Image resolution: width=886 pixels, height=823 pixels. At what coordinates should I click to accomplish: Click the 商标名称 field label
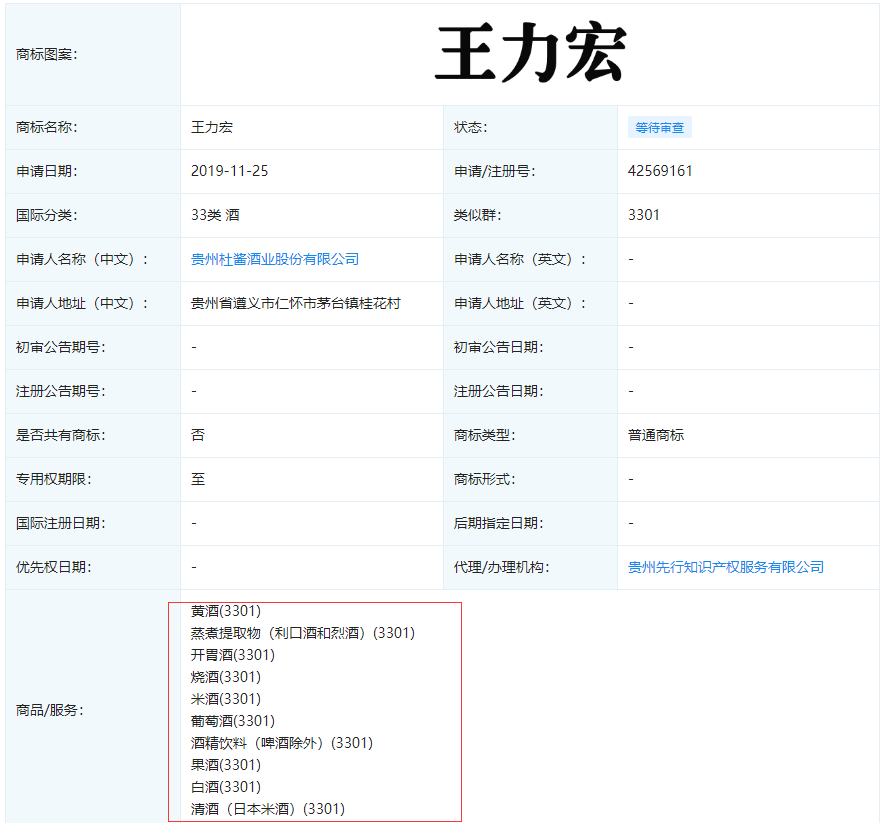[47, 127]
